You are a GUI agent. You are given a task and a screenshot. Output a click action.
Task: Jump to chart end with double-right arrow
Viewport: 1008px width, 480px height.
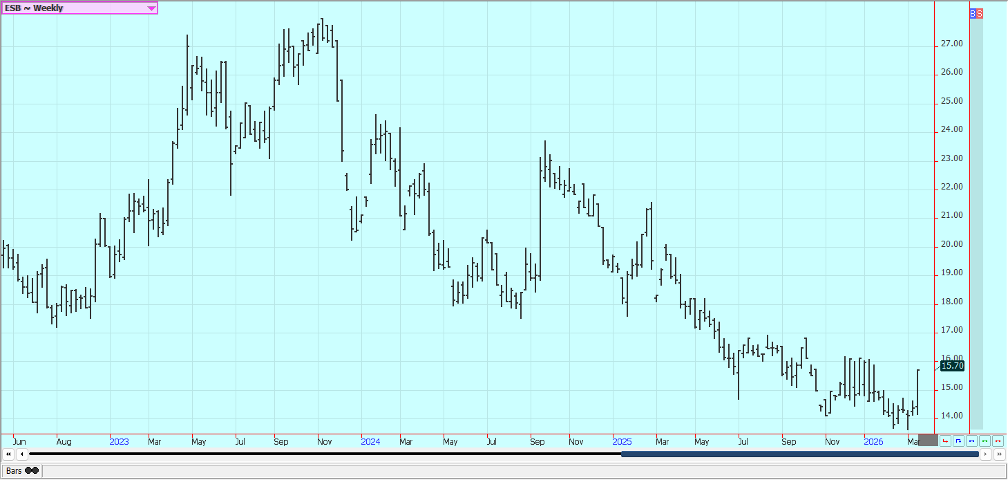[999, 454]
